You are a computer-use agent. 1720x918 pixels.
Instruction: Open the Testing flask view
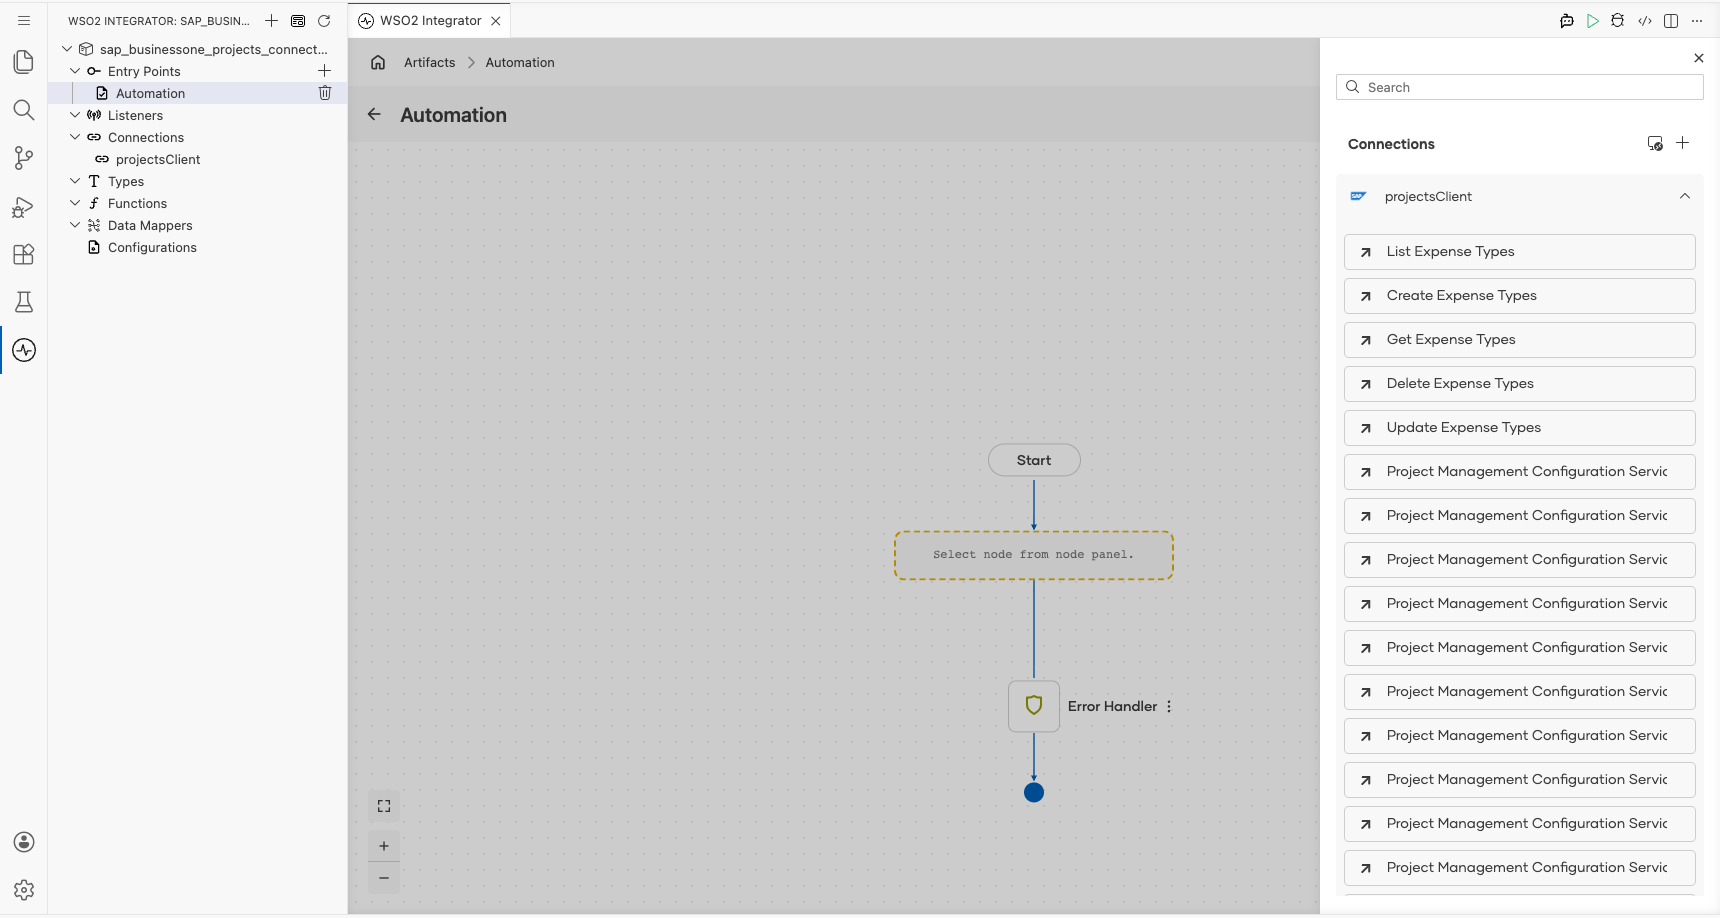(24, 302)
